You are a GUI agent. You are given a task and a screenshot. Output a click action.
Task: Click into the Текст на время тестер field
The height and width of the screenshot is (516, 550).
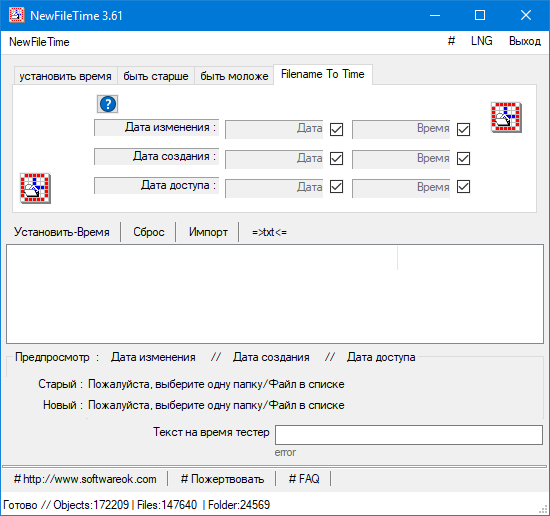[409, 435]
